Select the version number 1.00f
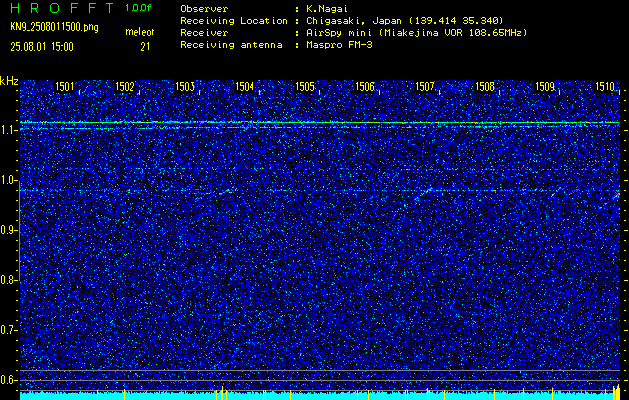Image resolution: width=629 pixels, height=400 pixels. tap(138, 8)
